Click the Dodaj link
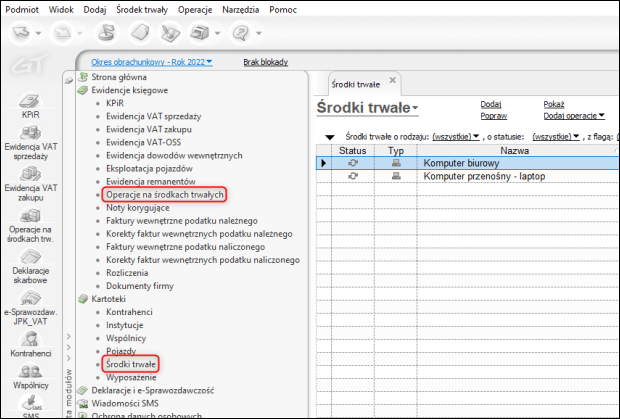 (491, 104)
